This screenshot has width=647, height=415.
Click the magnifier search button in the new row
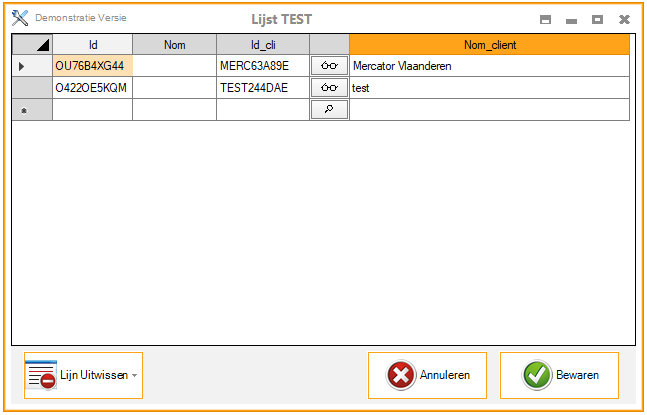click(x=329, y=109)
